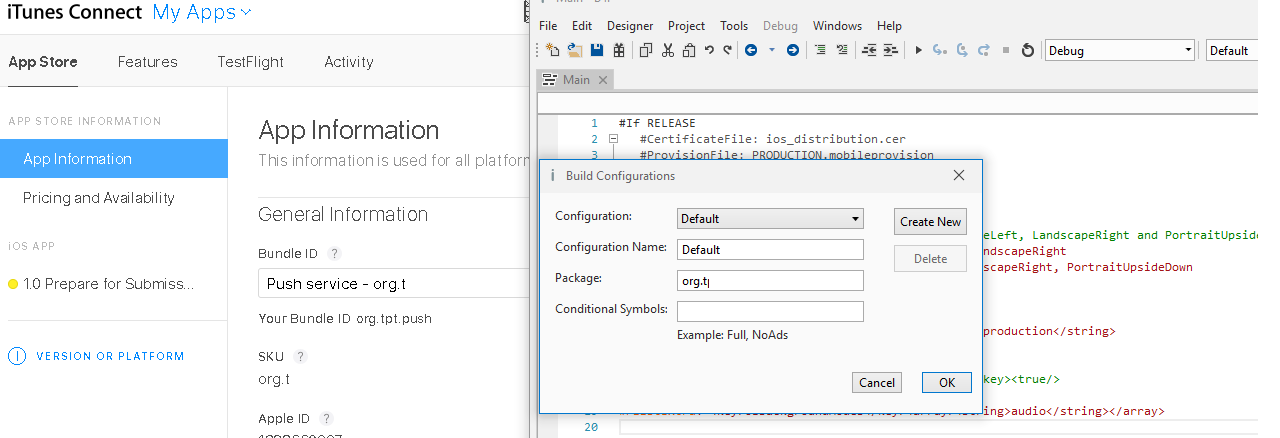The height and width of the screenshot is (438, 1280).
Task: Collapse the code region on line 2
Action: (x=614, y=139)
